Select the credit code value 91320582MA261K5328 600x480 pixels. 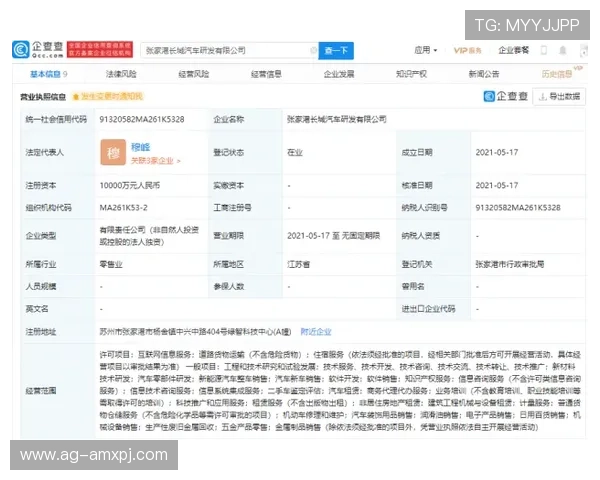point(142,119)
